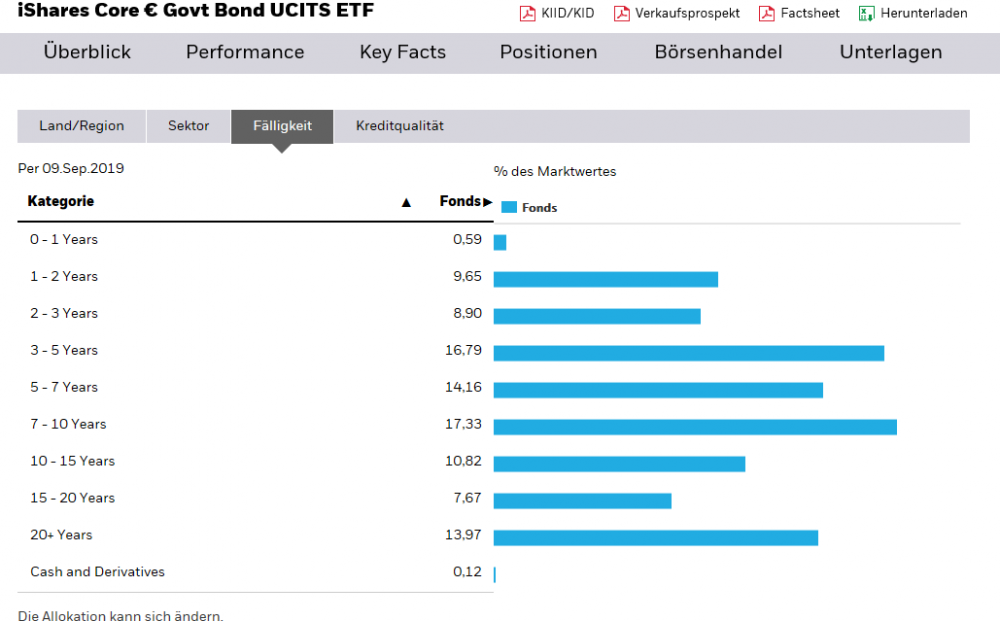Viewport: 1000px width, 621px height.
Task: Click the '1 - 2 Years' category label
Action: [x=64, y=277]
